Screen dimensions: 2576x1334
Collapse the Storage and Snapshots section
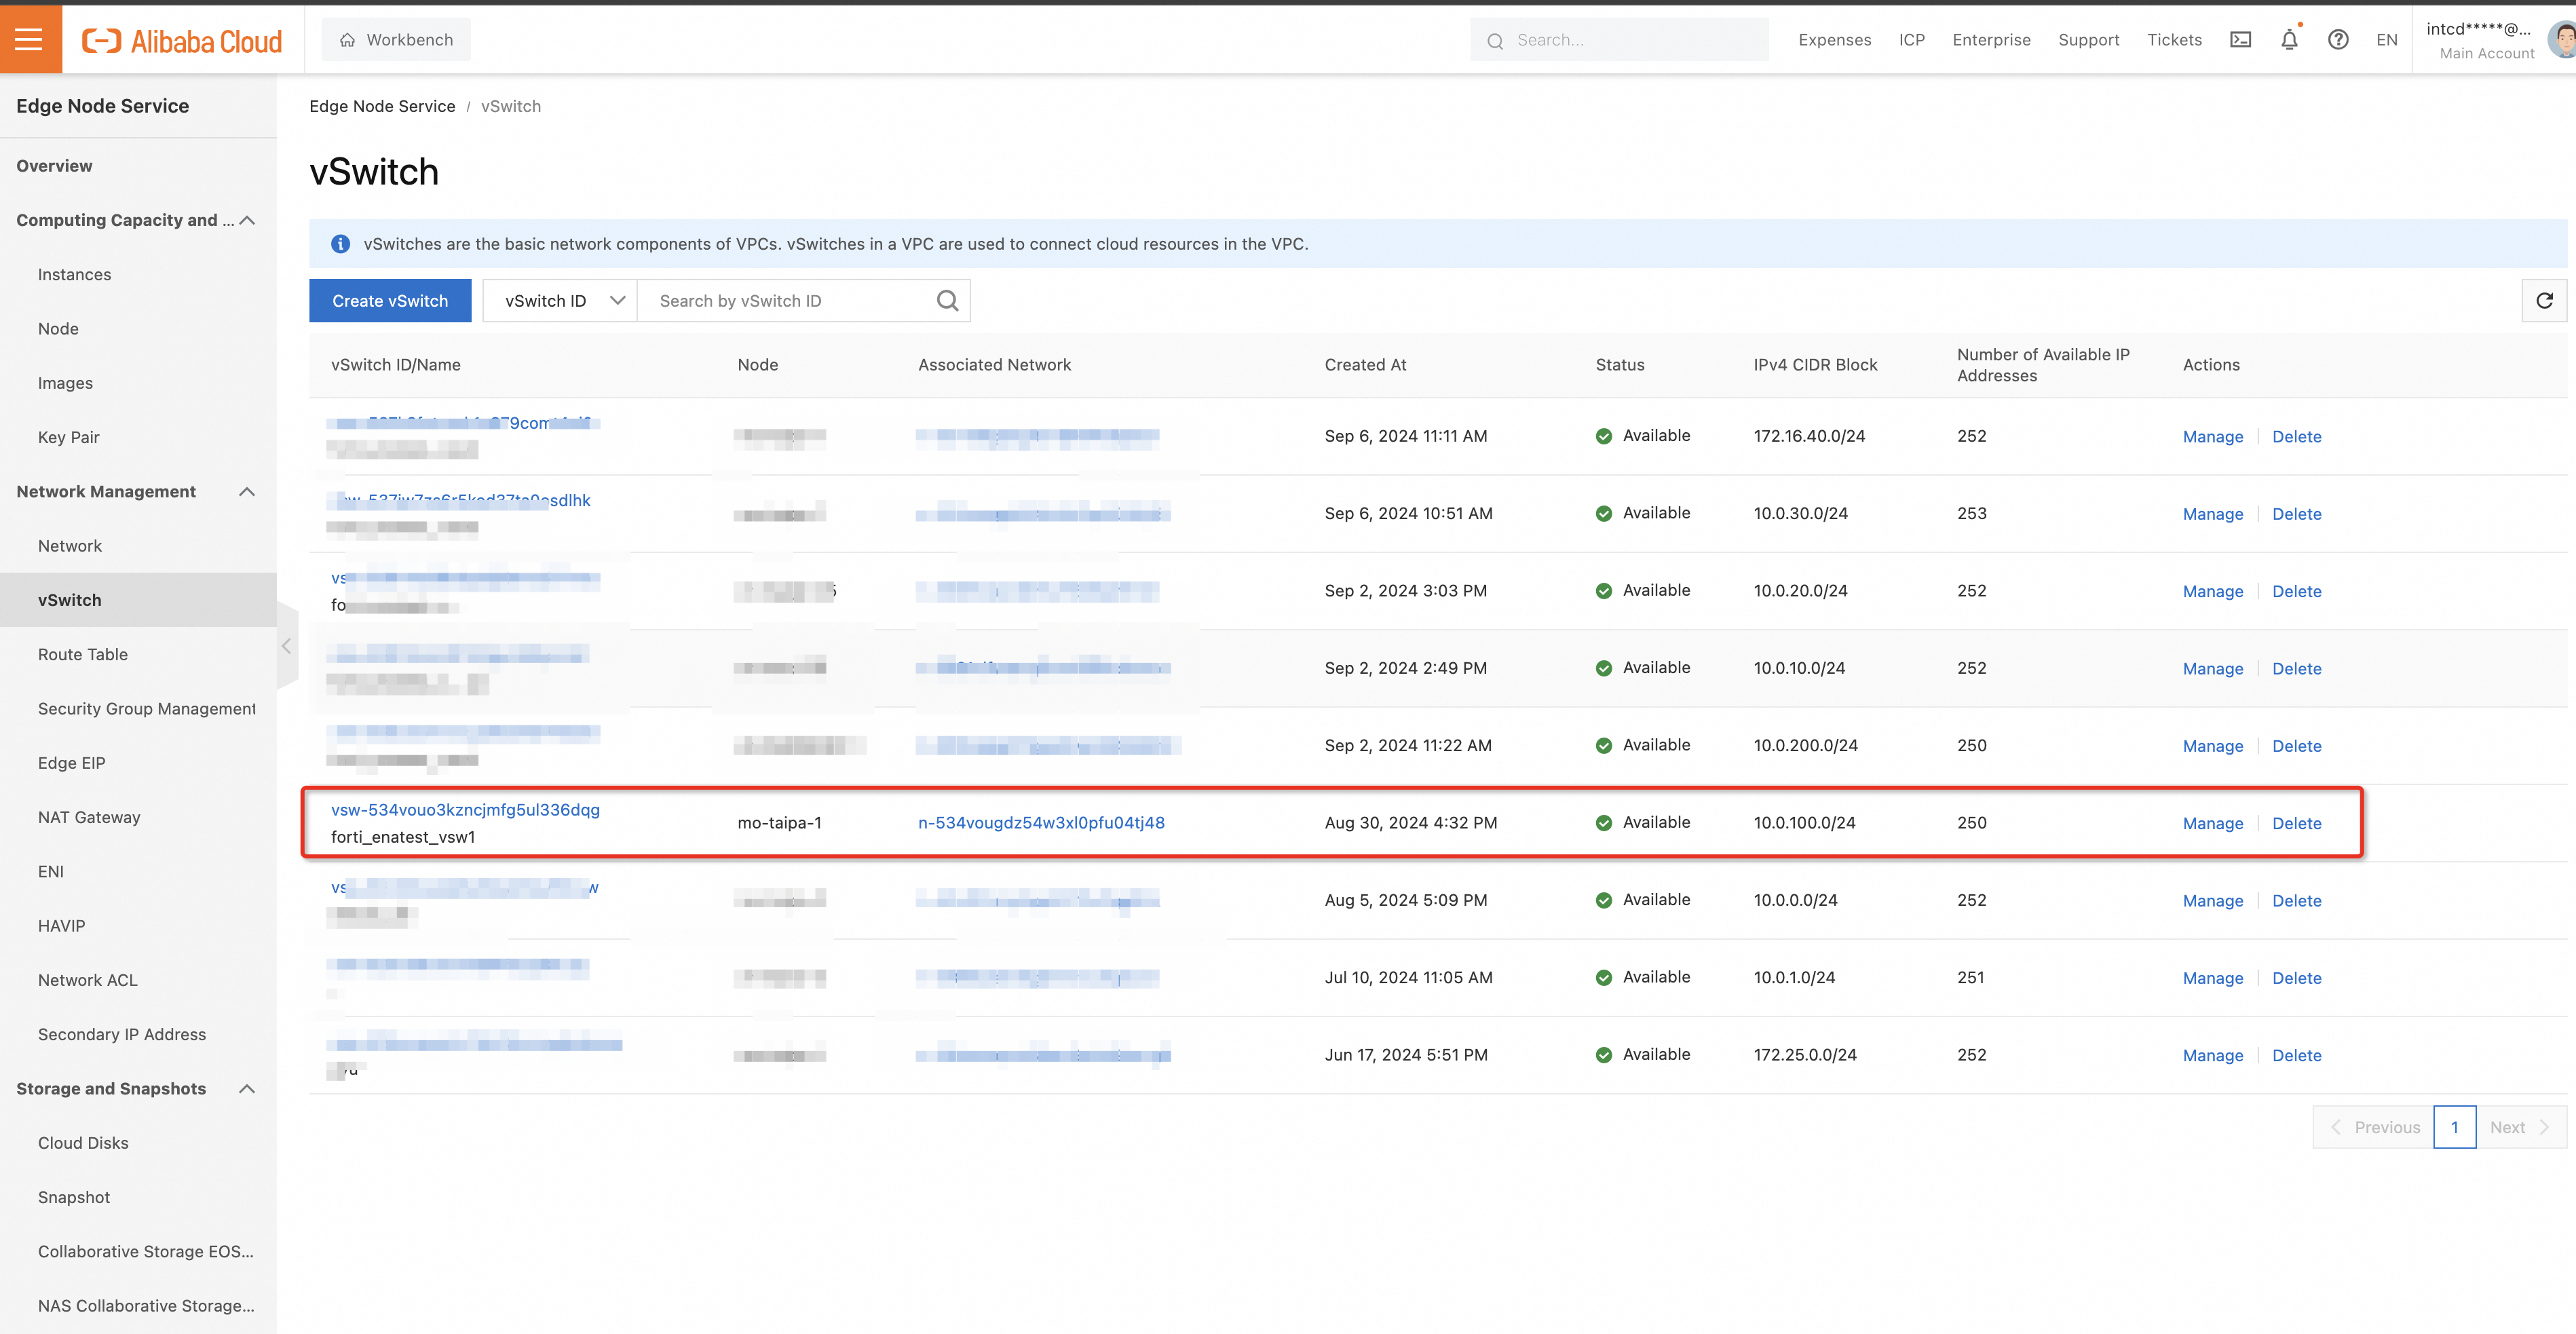pyautogui.click(x=247, y=1089)
